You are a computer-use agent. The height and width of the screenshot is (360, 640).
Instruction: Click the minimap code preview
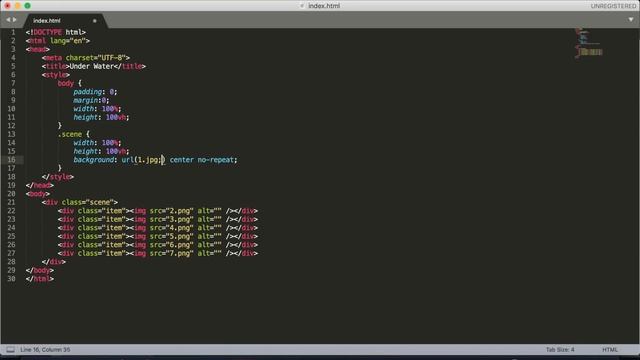pos(588,43)
